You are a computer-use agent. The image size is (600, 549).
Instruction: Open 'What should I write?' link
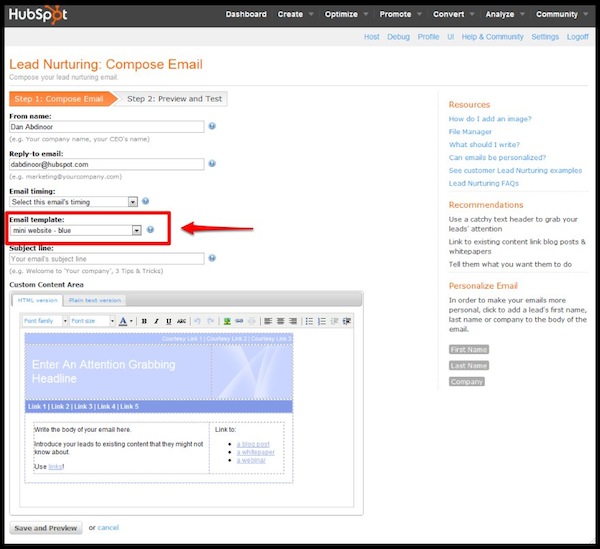[x=484, y=145]
